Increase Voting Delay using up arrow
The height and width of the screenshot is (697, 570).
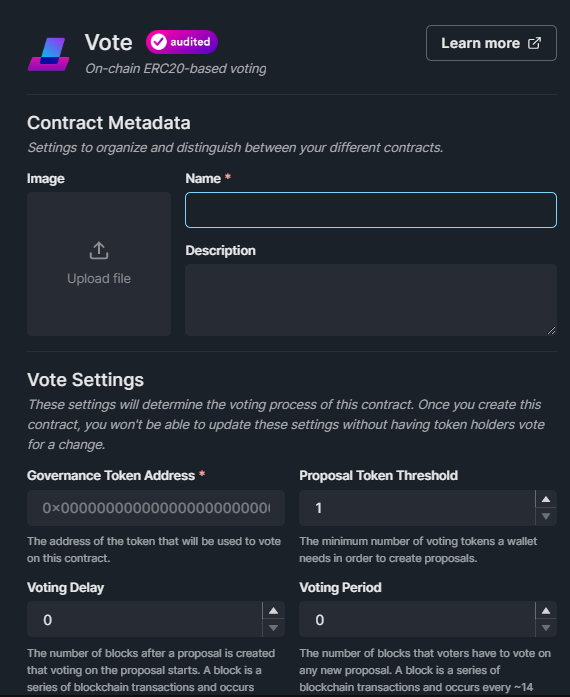pyautogui.click(x=273, y=611)
